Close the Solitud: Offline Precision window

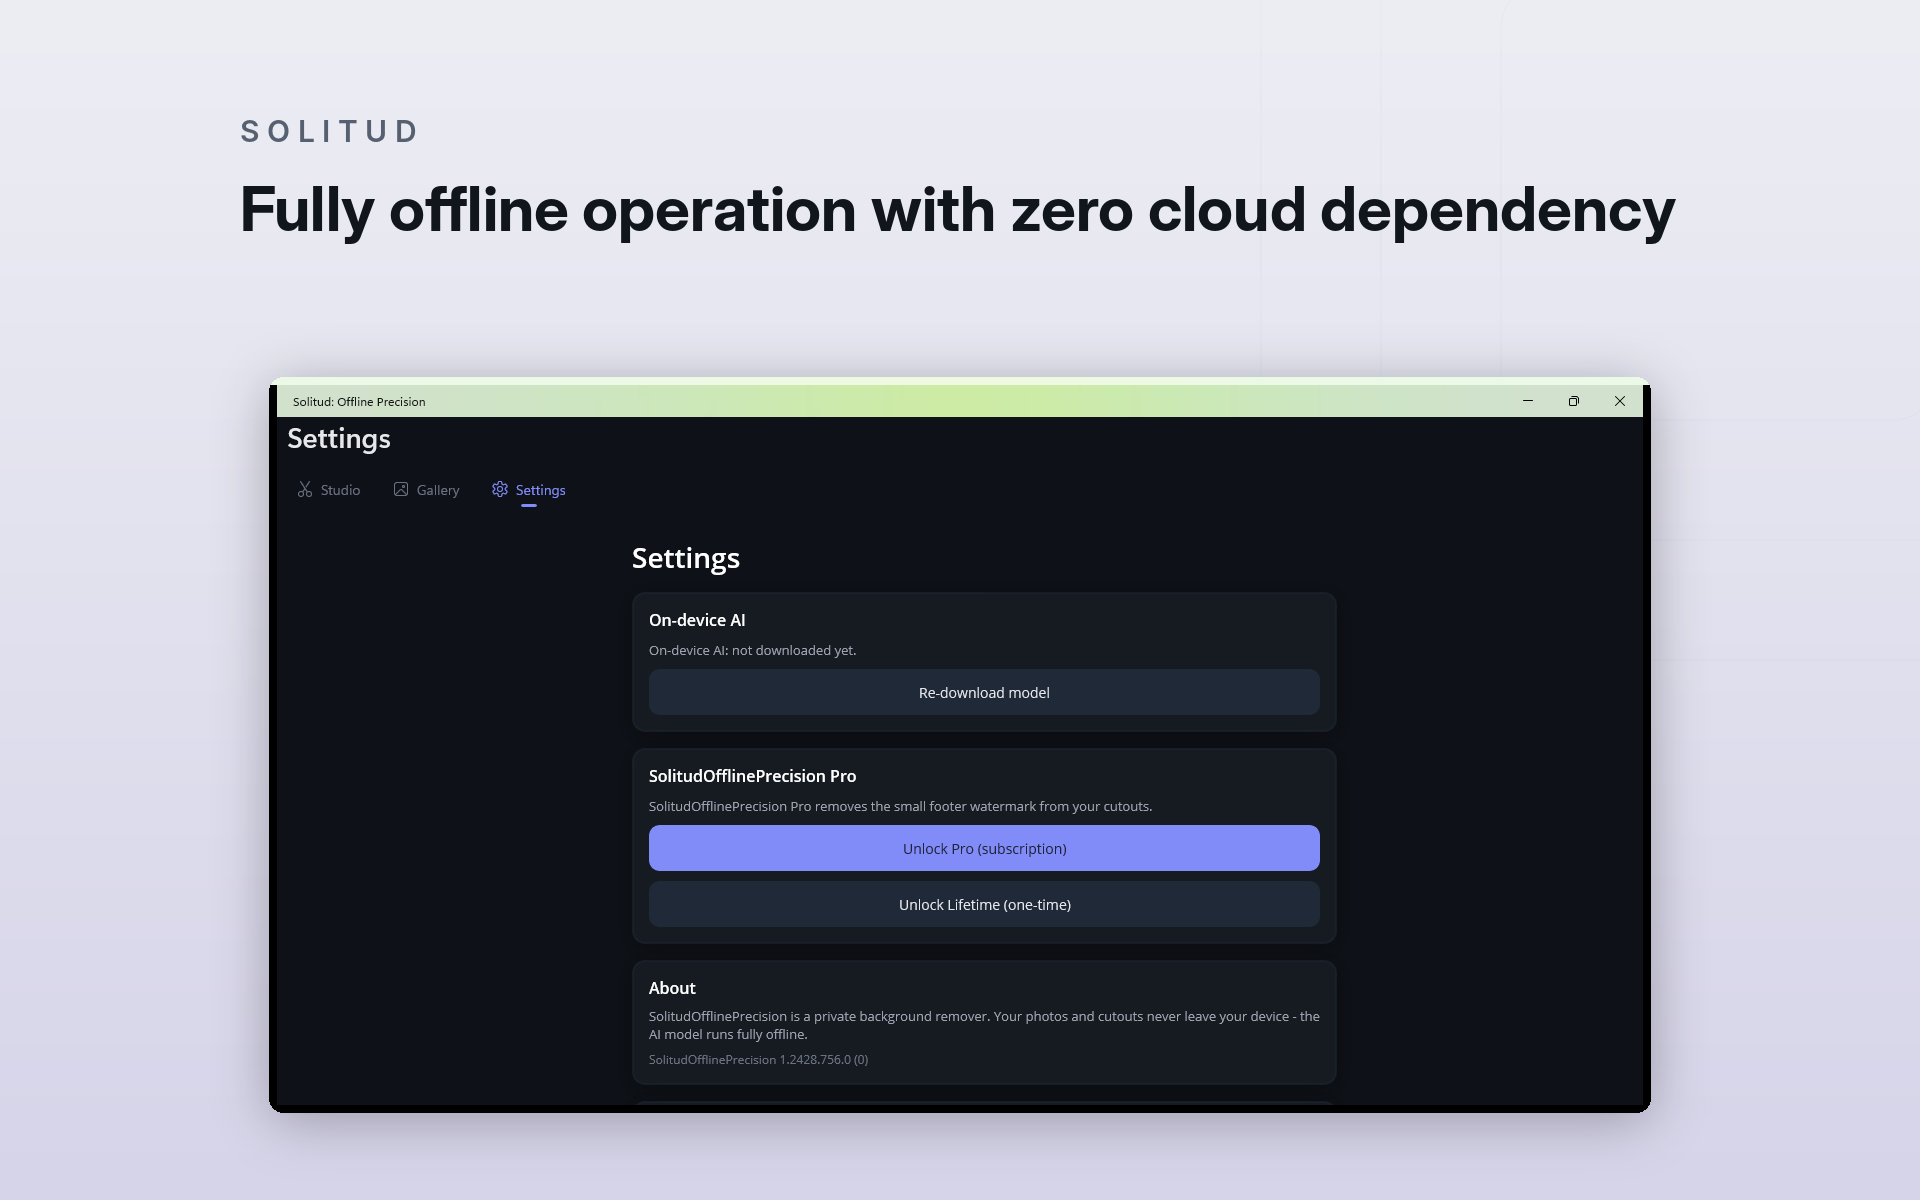coord(1620,401)
